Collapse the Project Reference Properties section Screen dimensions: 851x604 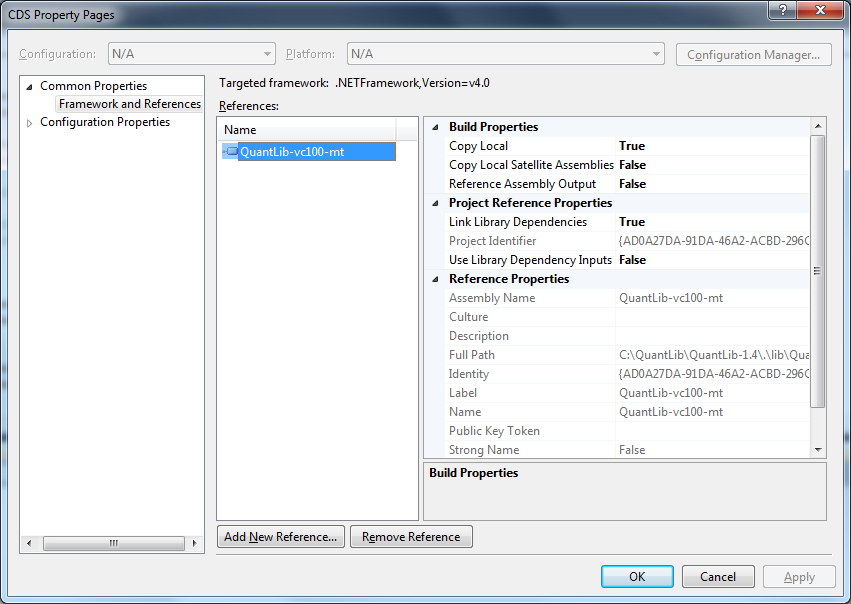click(x=434, y=203)
